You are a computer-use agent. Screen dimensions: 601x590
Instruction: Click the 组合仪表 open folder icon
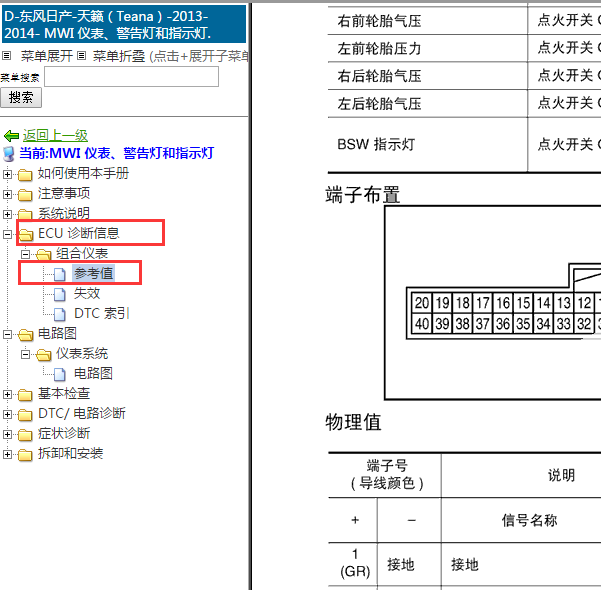pyautogui.click(x=43, y=255)
